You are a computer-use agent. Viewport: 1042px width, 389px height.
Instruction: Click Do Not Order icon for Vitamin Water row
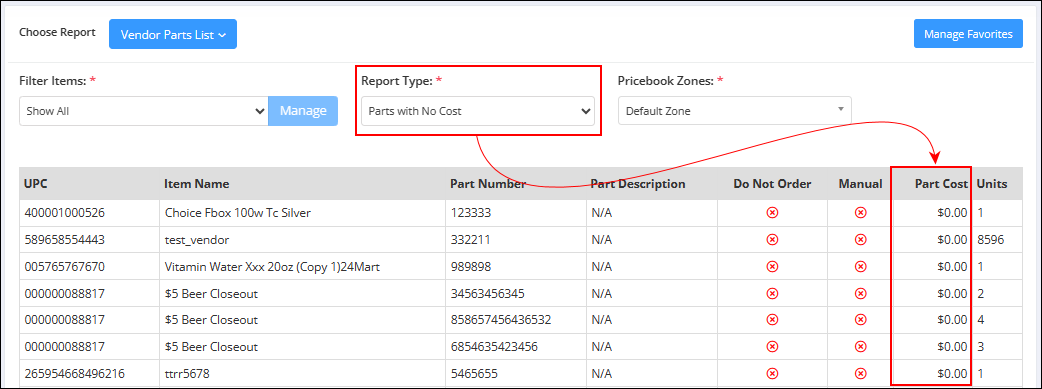(772, 267)
